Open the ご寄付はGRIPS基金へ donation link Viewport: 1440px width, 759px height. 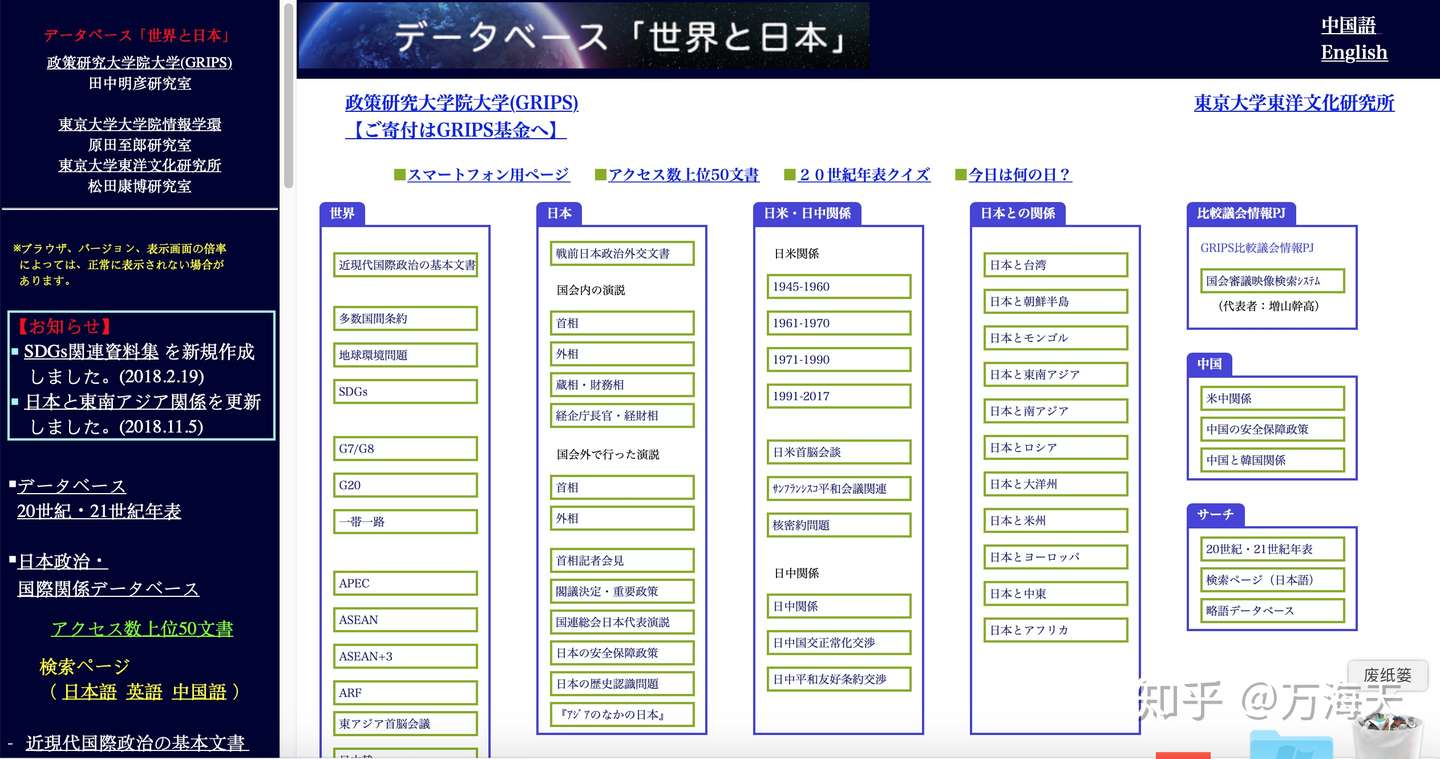[456, 130]
